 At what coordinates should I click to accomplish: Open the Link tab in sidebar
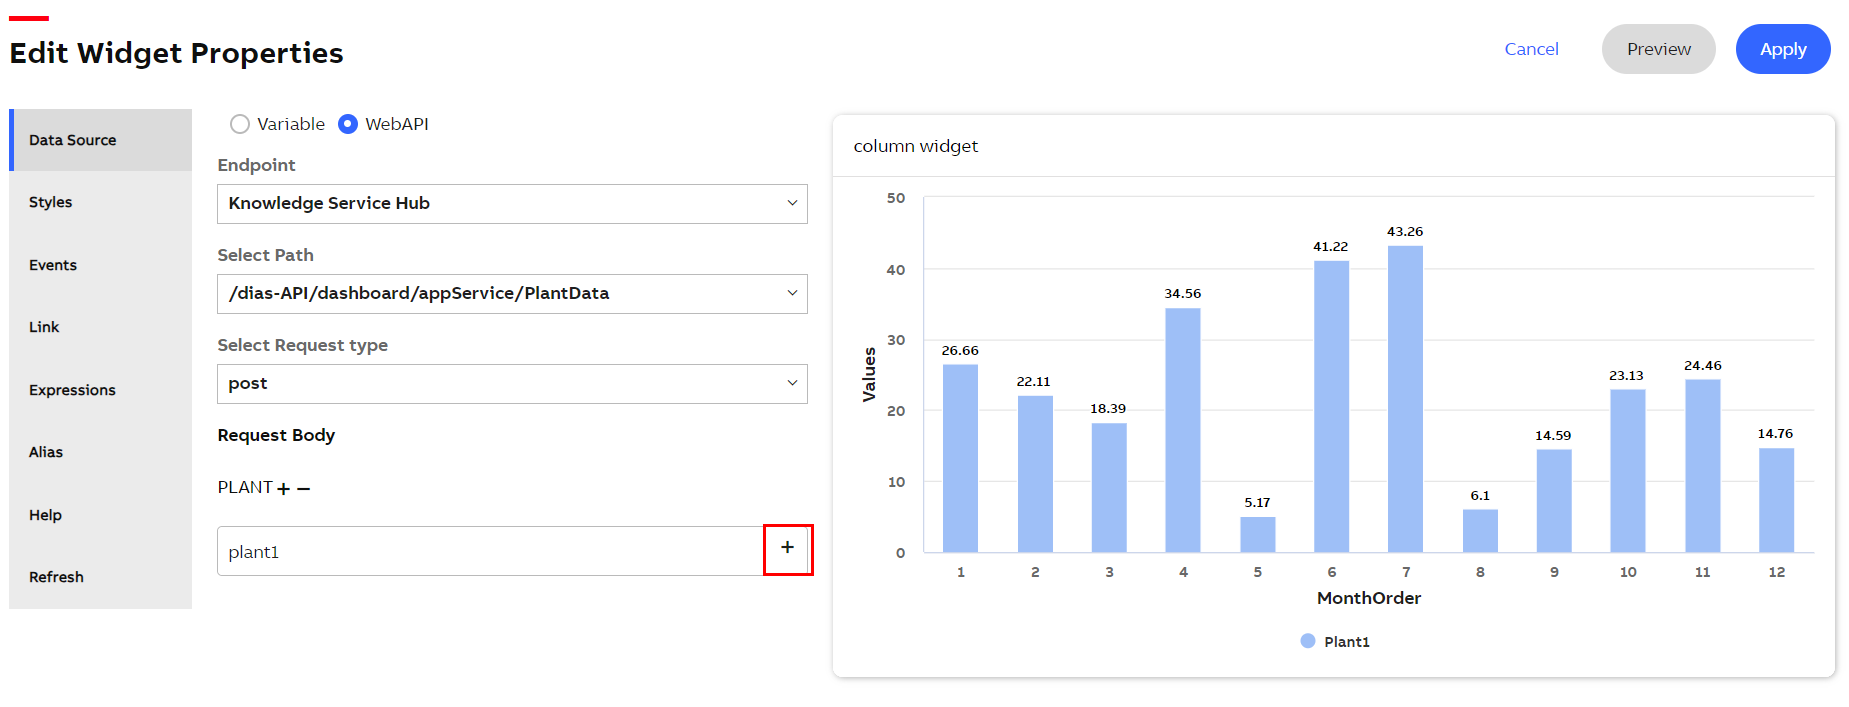[x=44, y=327]
